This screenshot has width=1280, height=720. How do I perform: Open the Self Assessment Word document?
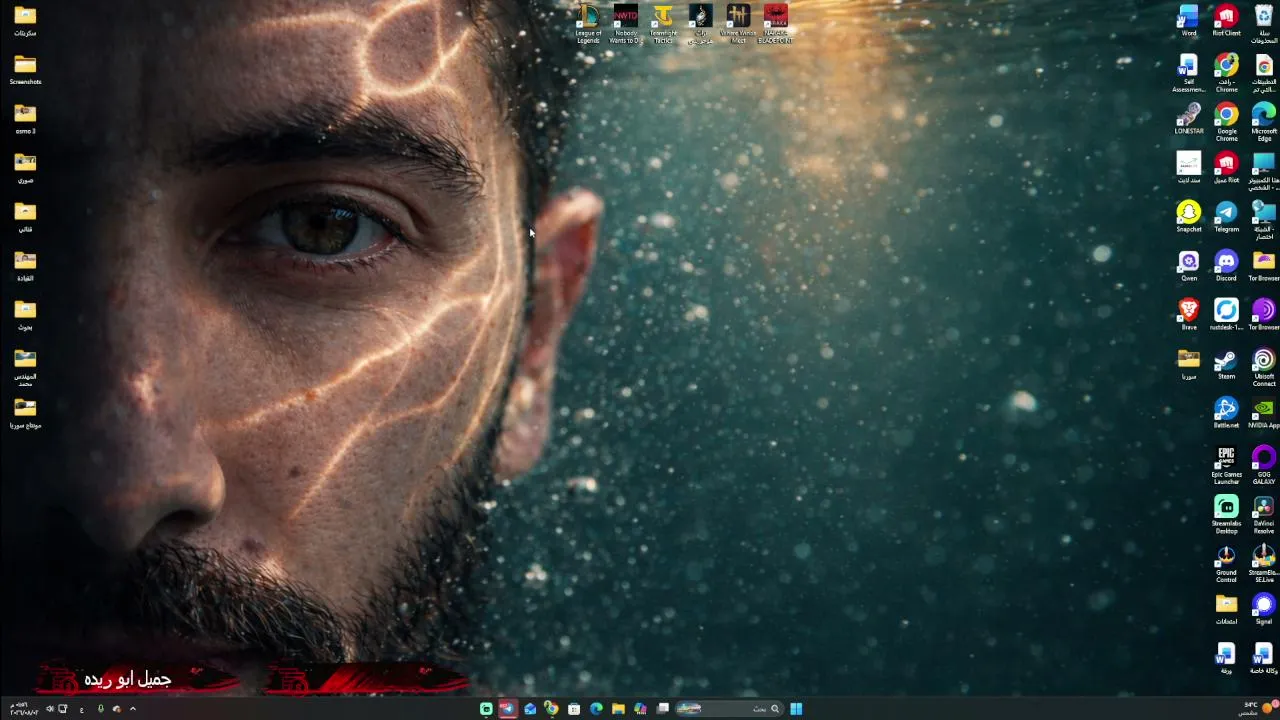(1188, 73)
